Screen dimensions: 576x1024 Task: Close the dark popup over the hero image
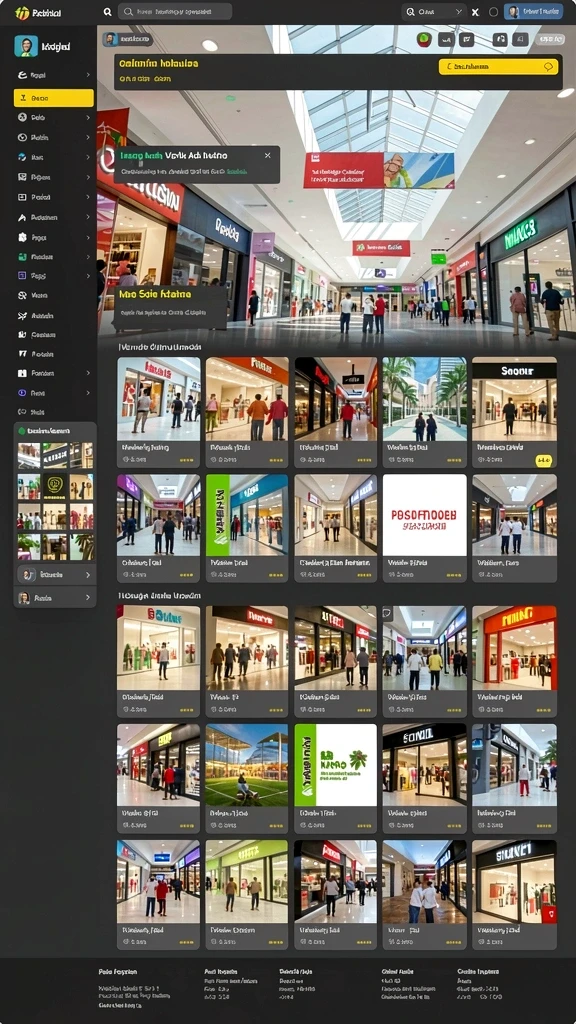(268, 155)
